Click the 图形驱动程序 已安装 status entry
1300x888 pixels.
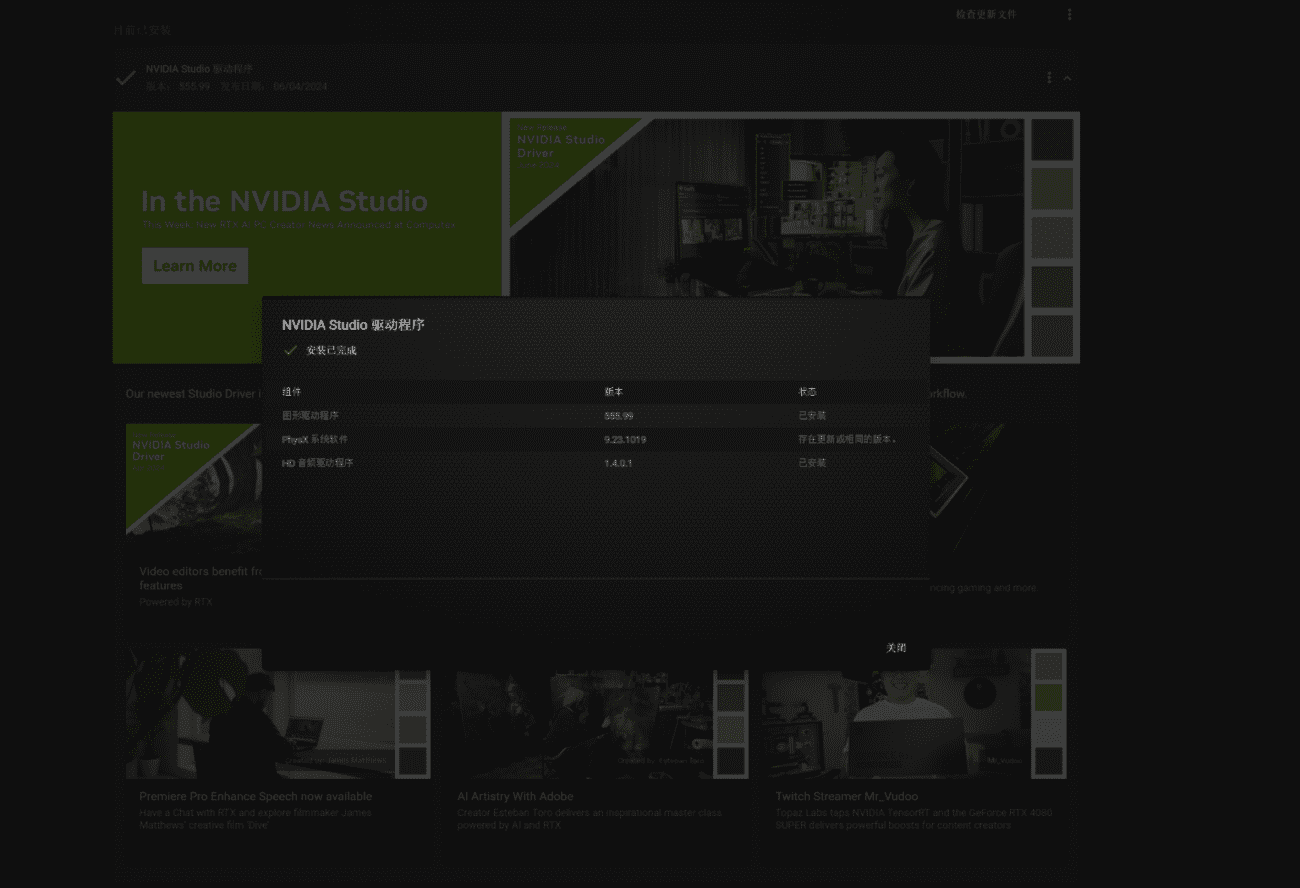coord(811,415)
